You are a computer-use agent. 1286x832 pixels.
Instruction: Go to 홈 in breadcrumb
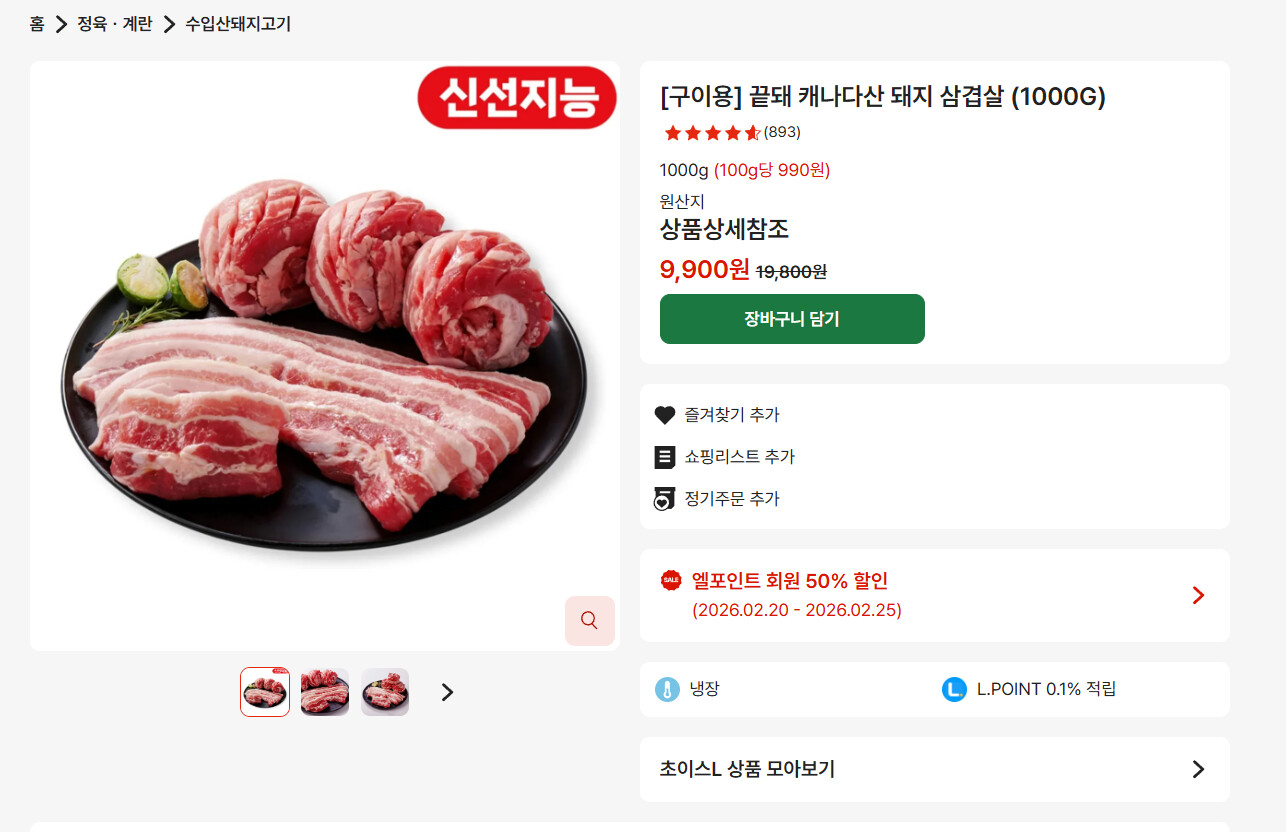click(x=37, y=24)
